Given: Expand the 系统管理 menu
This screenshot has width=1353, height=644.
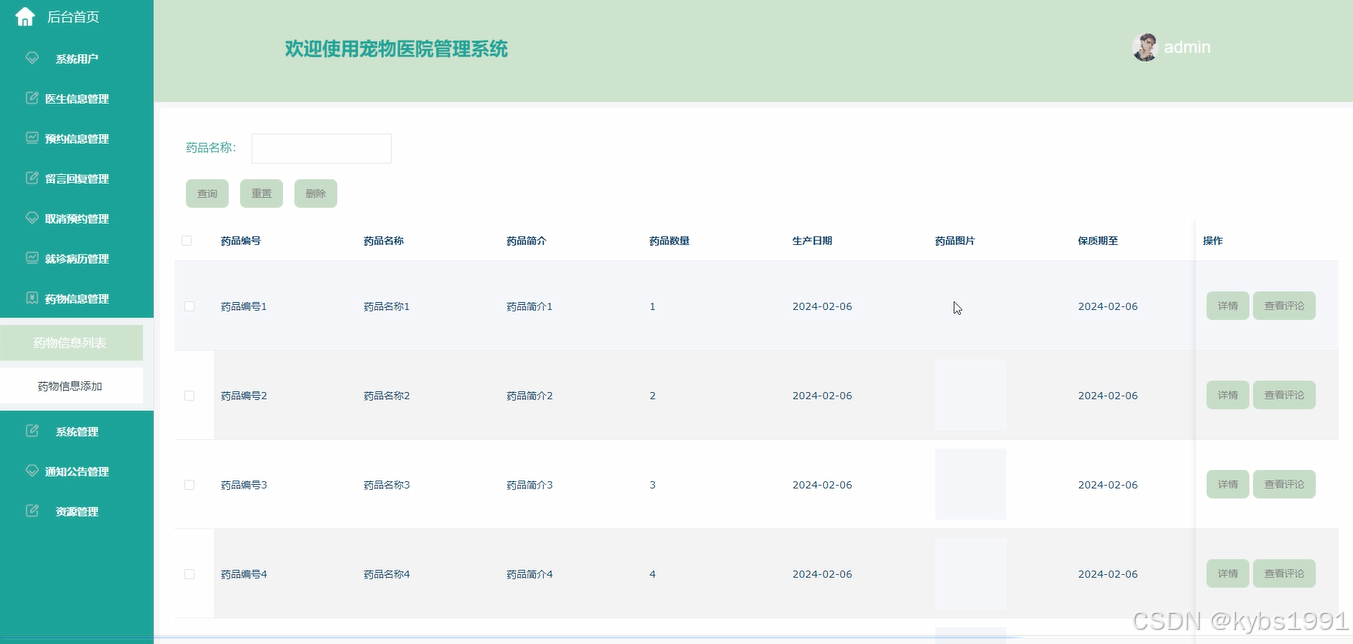Looking at the screenshot, I should point(77,432).
